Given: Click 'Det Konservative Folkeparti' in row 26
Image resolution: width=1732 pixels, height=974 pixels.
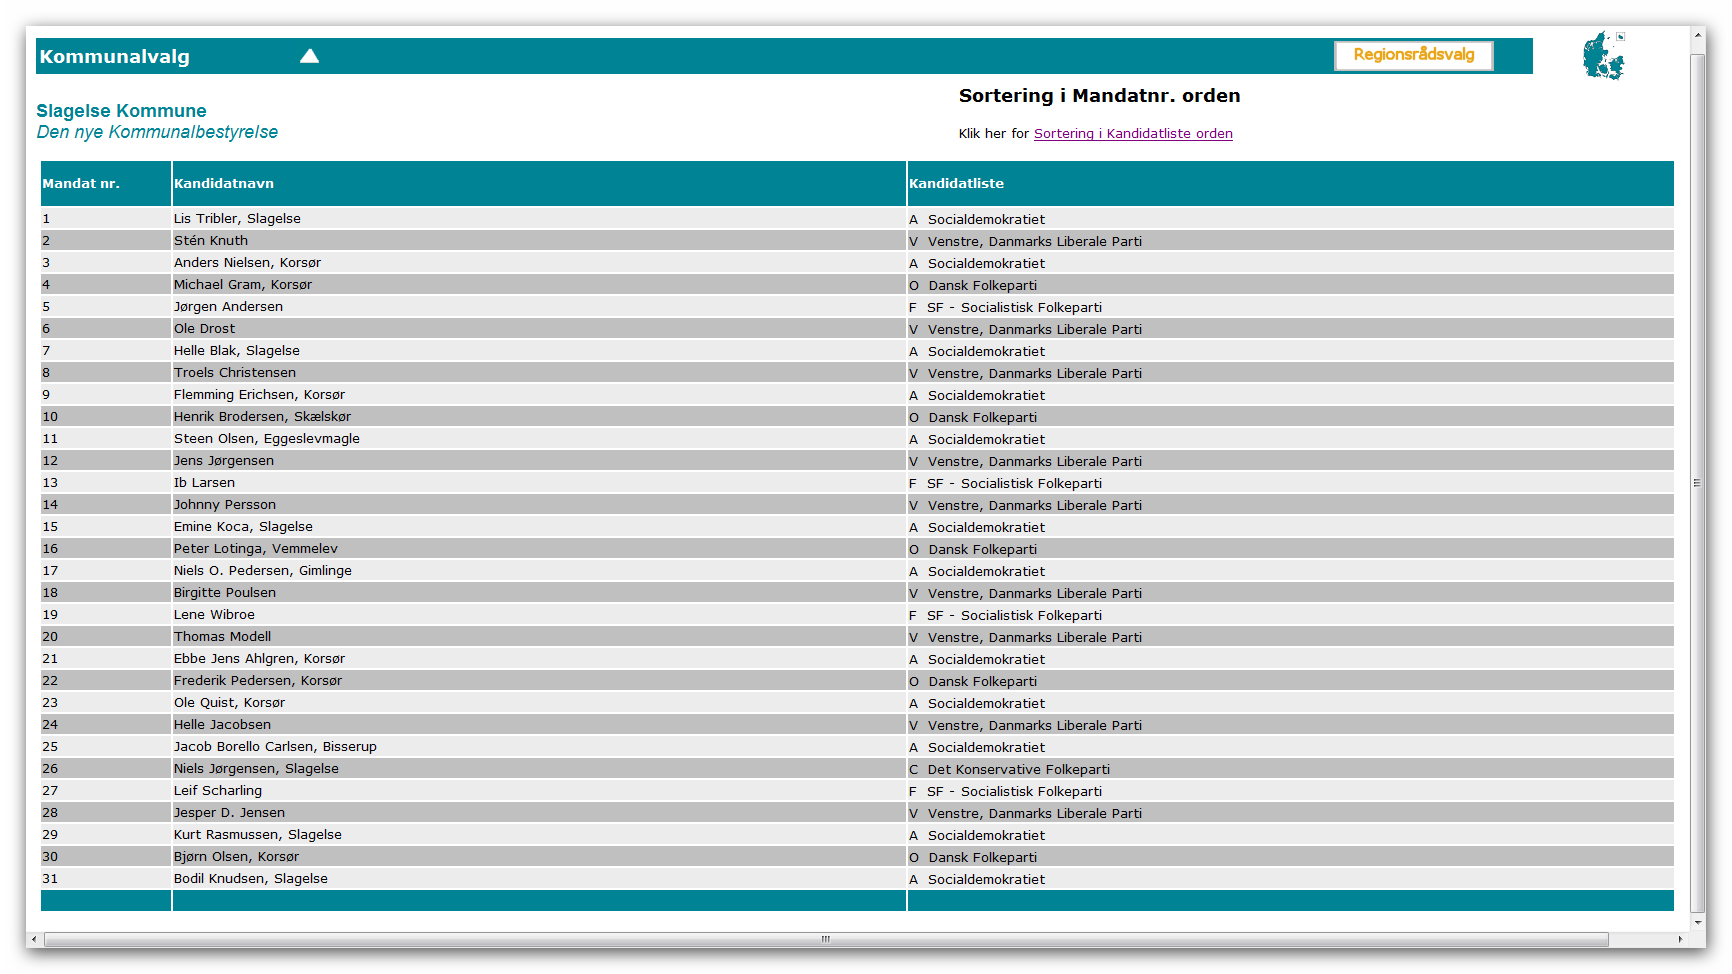Looking at the screenshot, I should click(x=1018, y=770).
